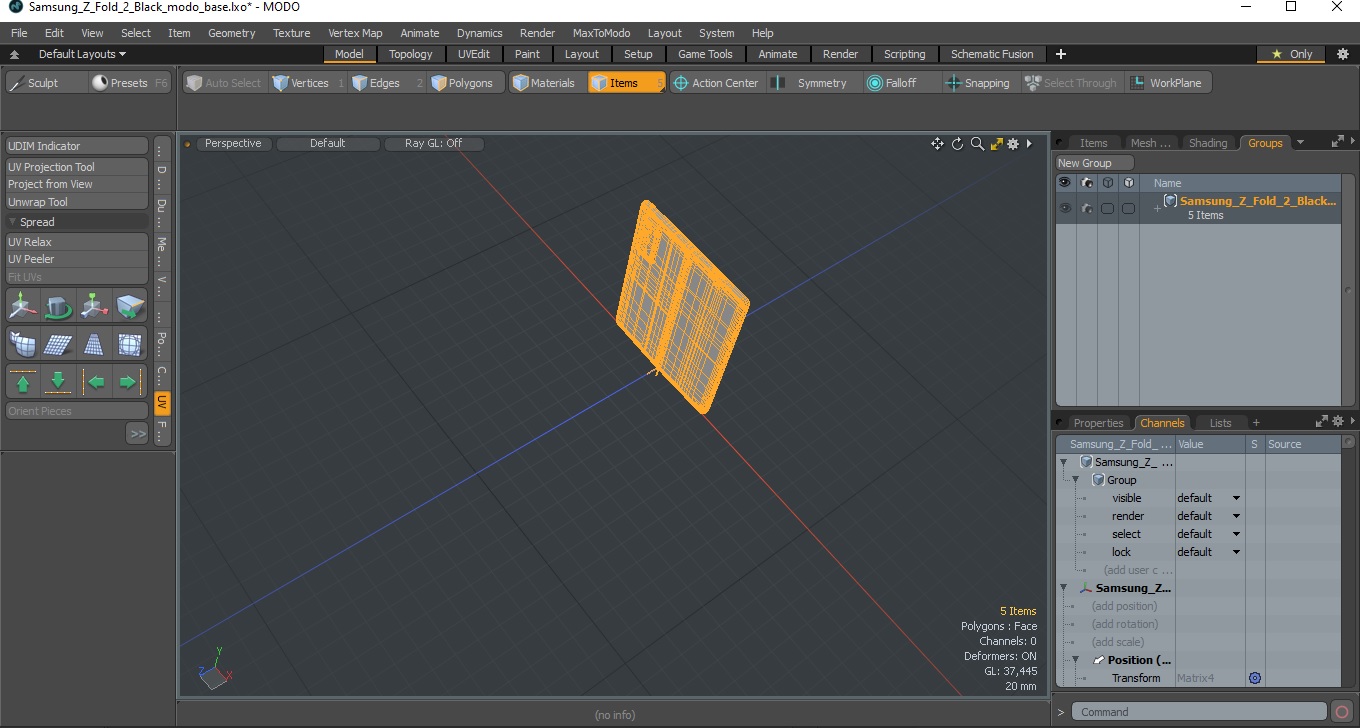Toggle Symmetry mode
This screenshot has height=728, width=1360.
point(811,83)
